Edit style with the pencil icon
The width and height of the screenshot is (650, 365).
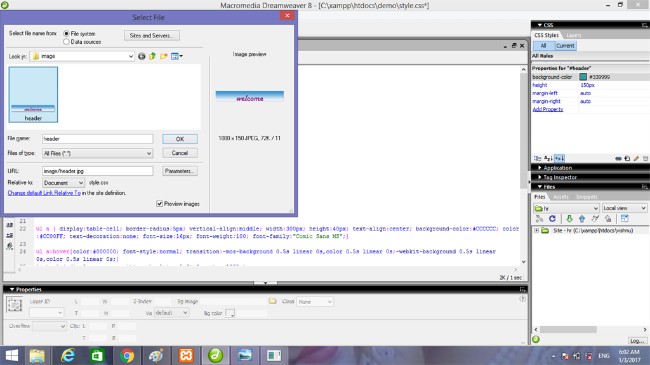pyautogui.click(x=636, y=158)
